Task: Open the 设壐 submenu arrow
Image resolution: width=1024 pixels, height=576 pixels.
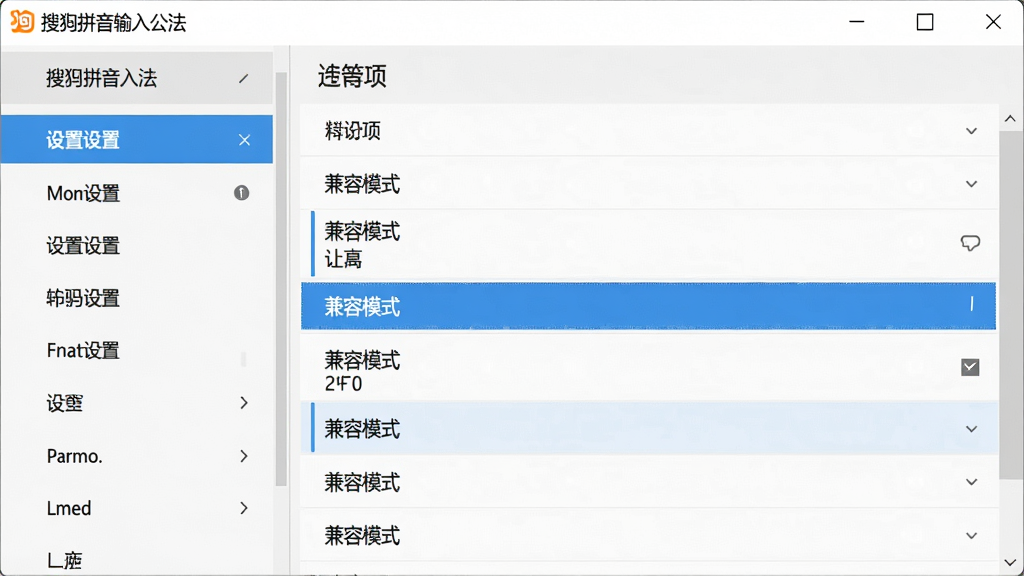Action: (244, 403)
